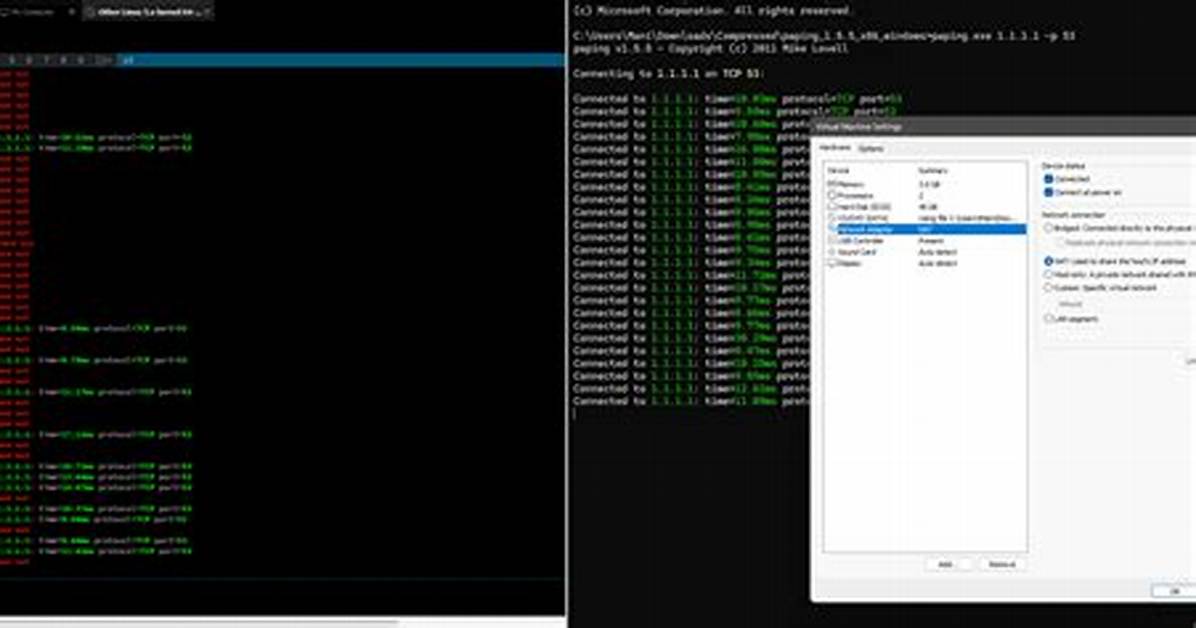This screenshot has height=628, width=1196.
Task: Click the Summary column header
Action: click(933, 170)
